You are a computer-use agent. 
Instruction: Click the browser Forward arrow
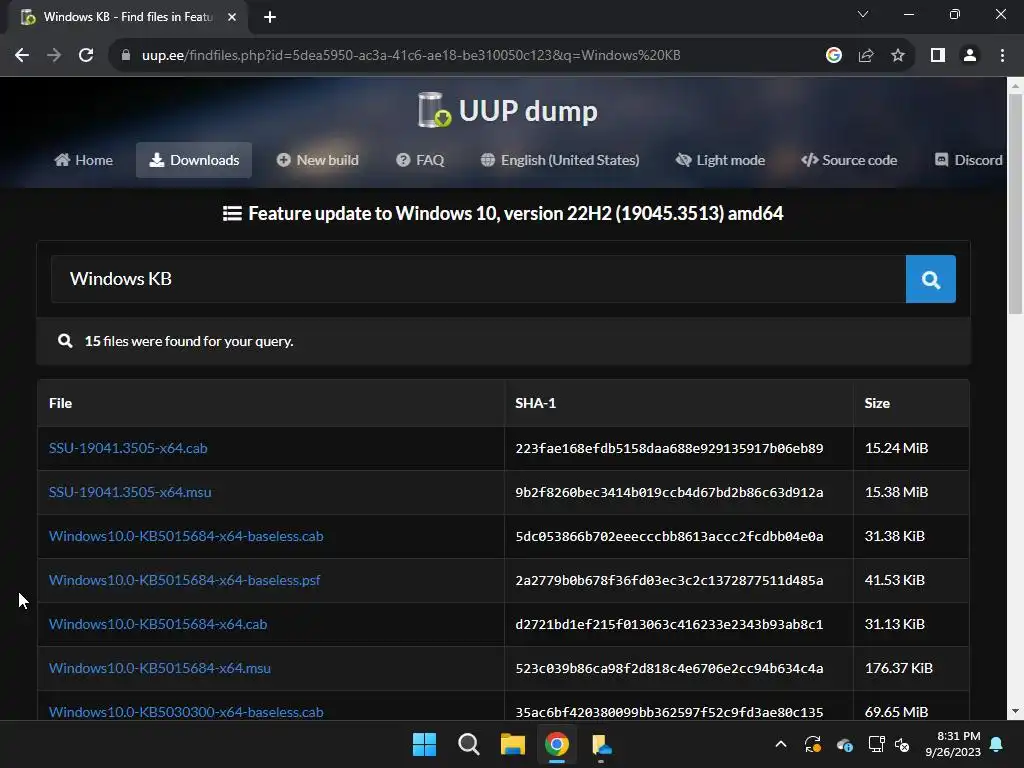point(54,56)
